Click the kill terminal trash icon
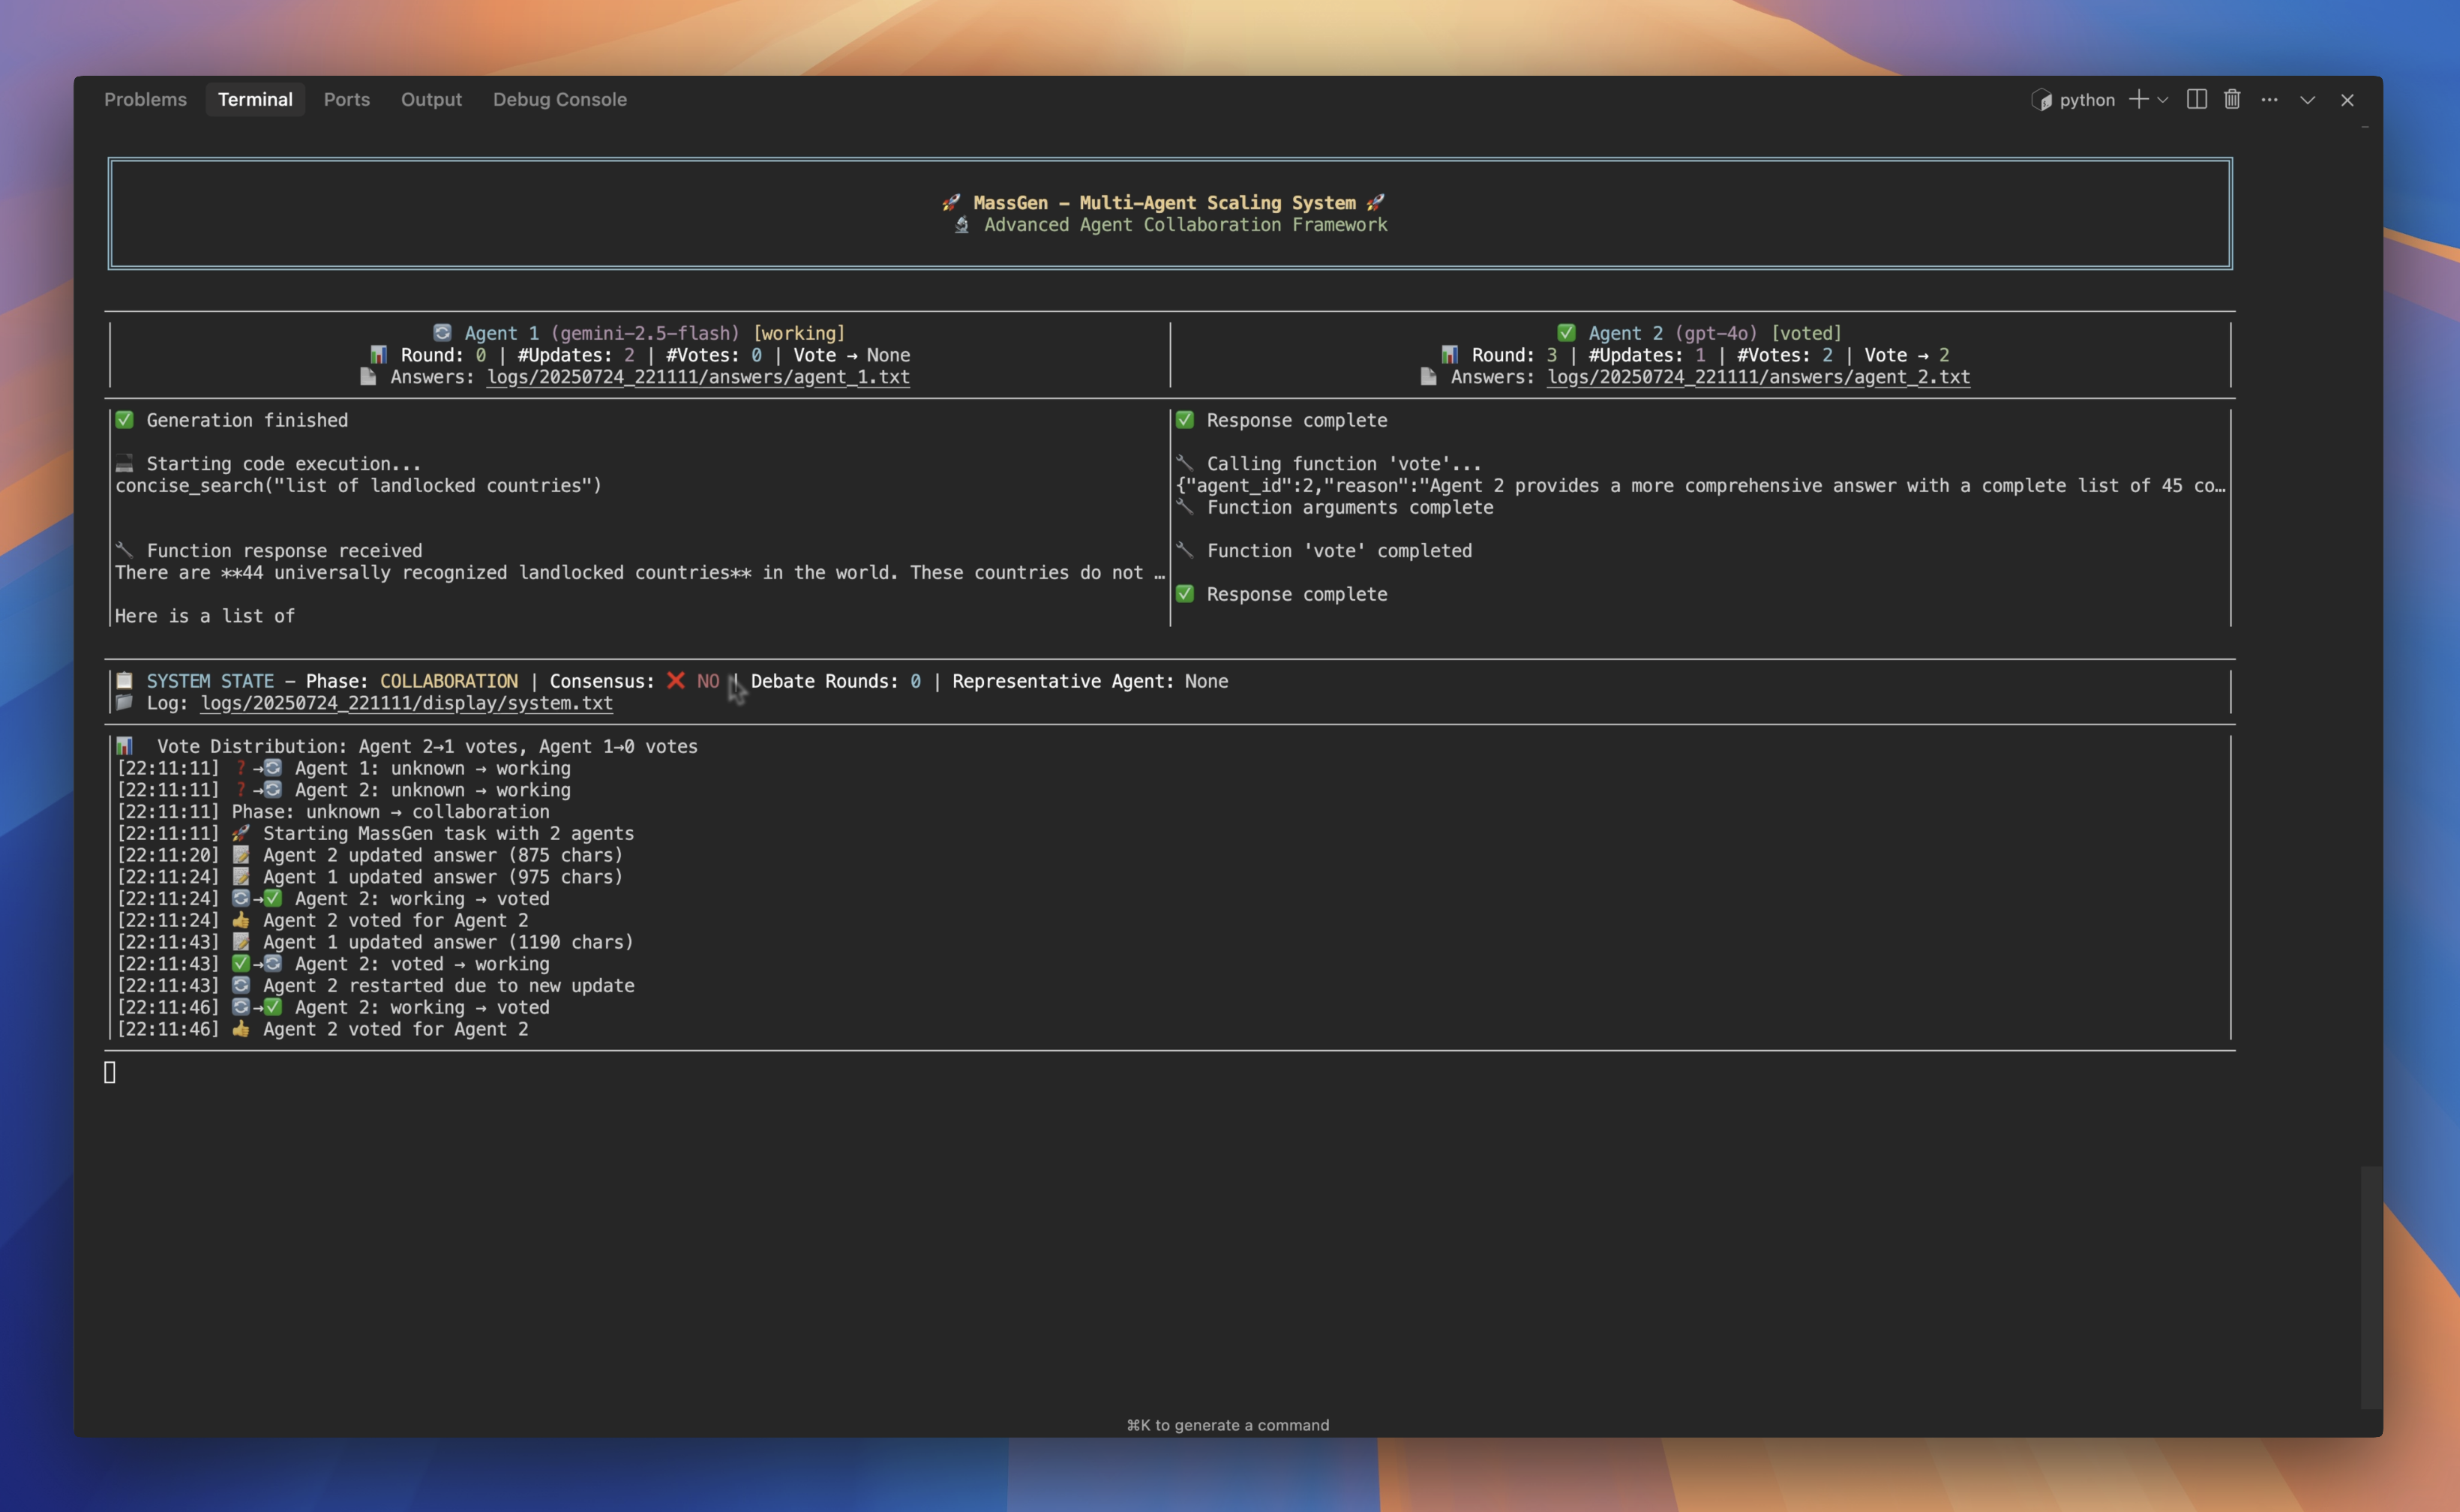 (x=2232, y=99)
